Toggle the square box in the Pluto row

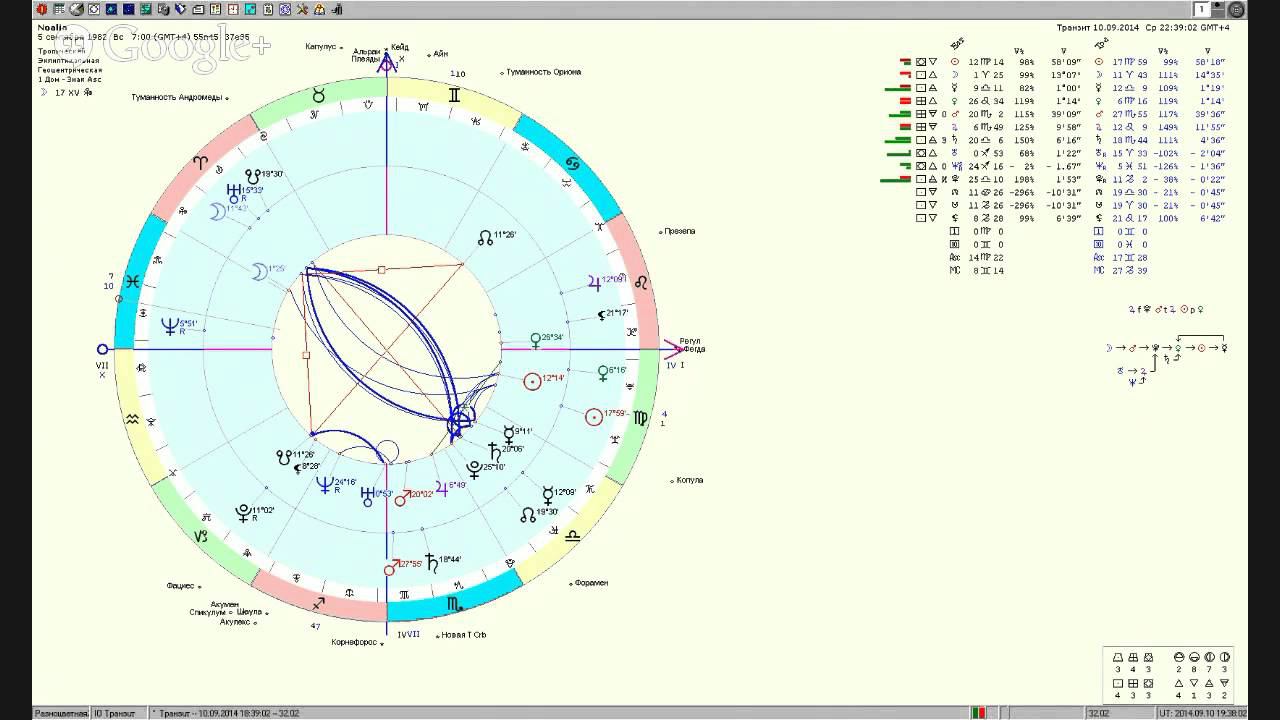tap(921, 179)
